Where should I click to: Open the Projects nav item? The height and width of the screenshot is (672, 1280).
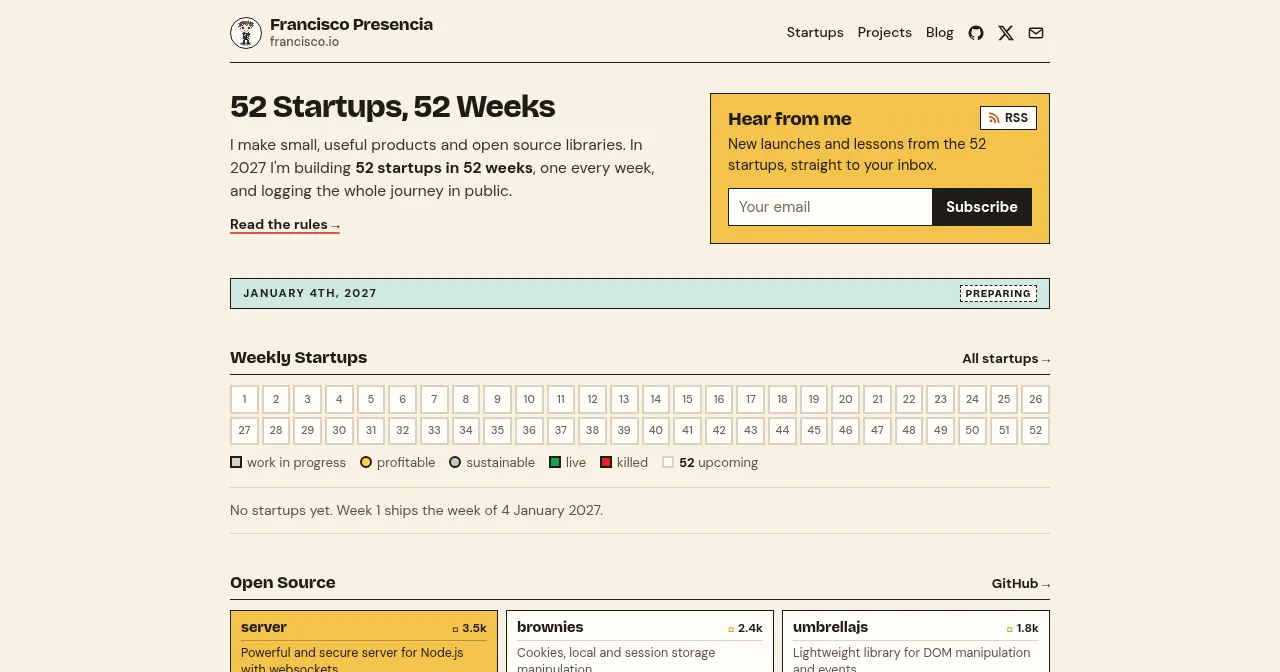click(x=885, y=33)
